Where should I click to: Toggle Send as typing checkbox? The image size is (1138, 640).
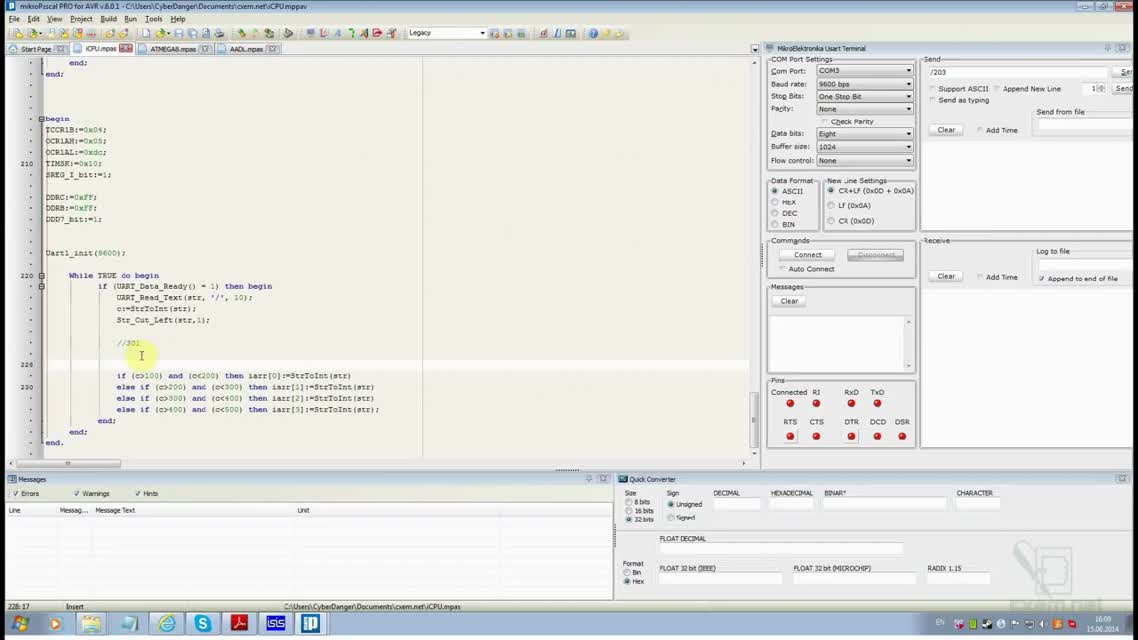point(933,100)
